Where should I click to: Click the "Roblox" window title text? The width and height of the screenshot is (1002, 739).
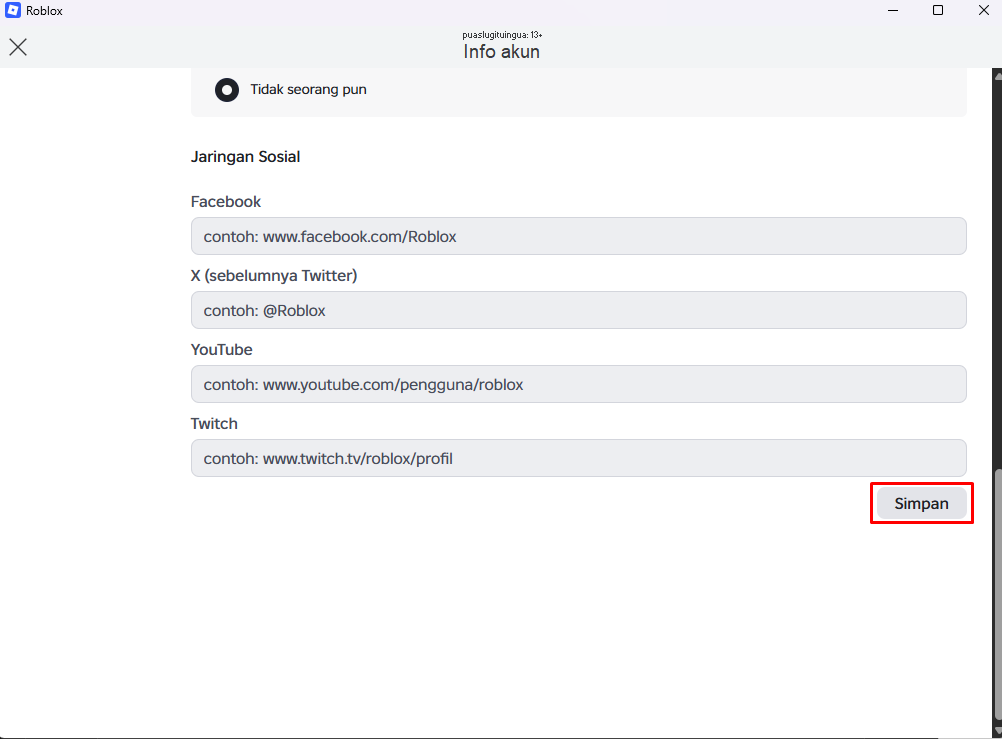[44, 11]
